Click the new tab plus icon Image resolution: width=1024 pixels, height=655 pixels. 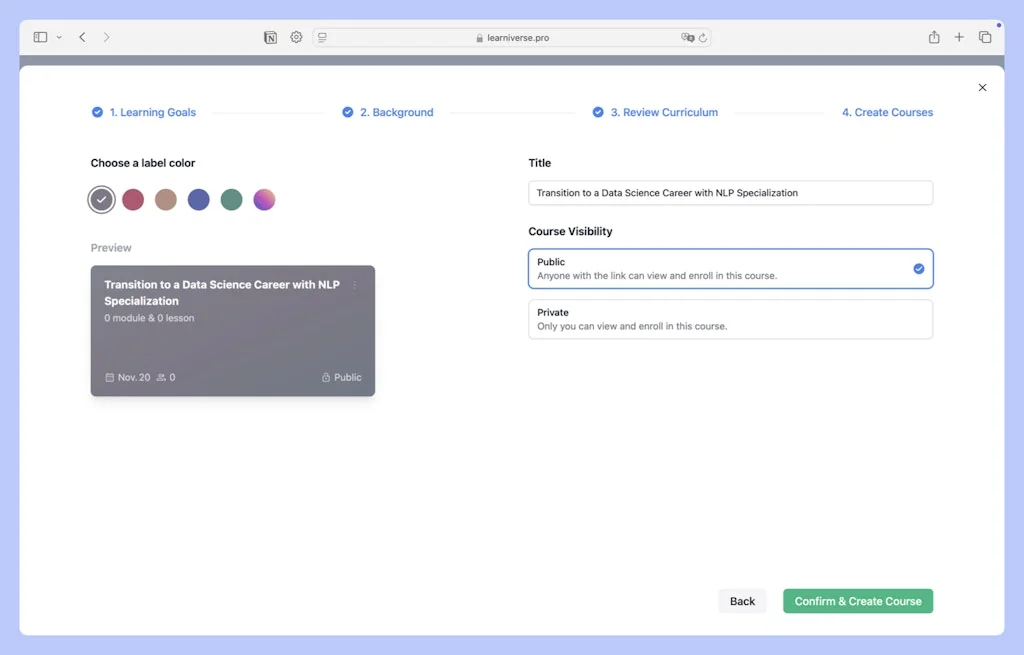(959, 36)
